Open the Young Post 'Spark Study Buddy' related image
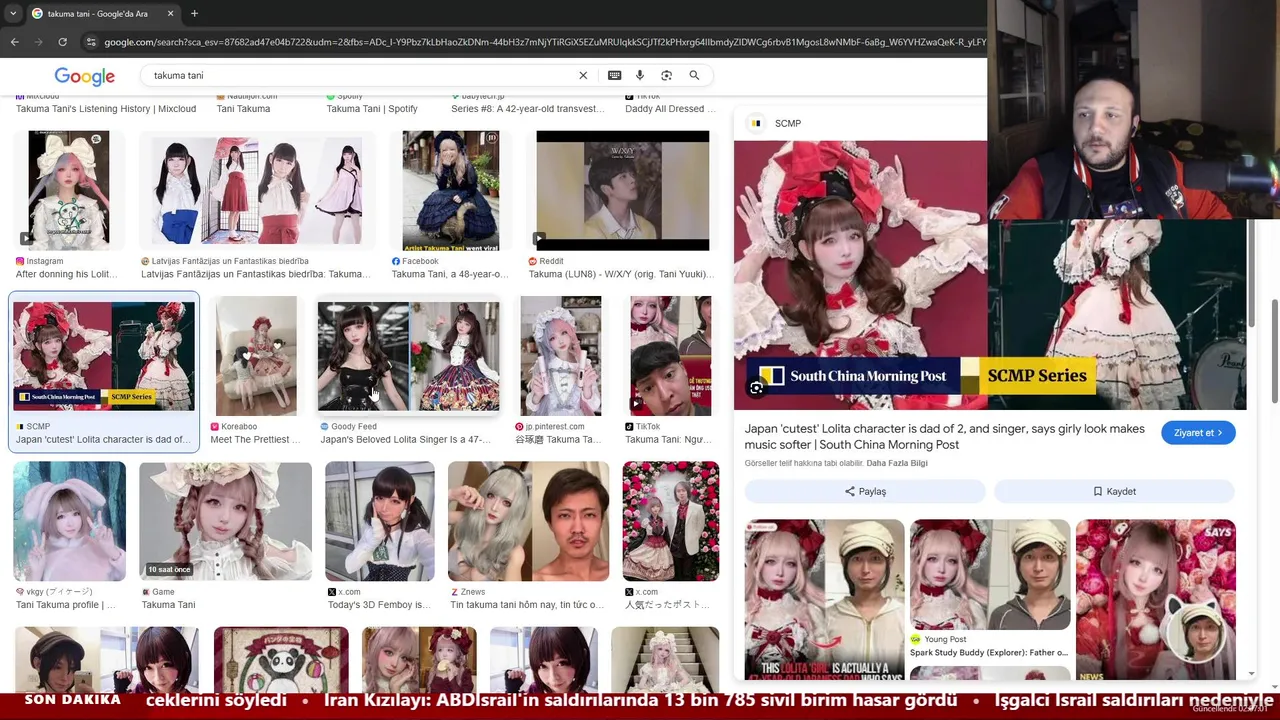Viewport: 1280px width, 720px height. click(990, 574)
